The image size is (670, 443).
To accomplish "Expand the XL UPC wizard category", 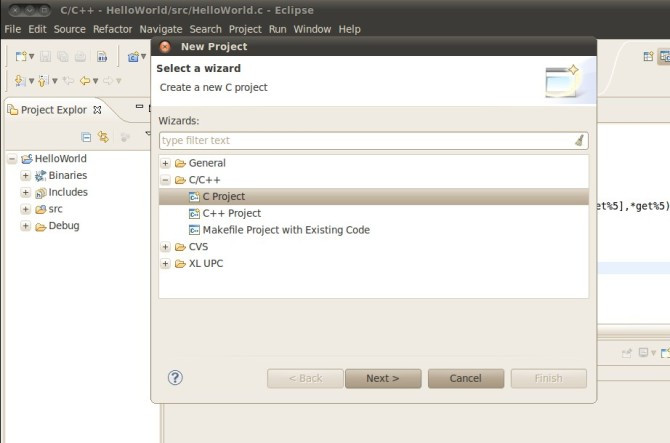I will point(165,264).
